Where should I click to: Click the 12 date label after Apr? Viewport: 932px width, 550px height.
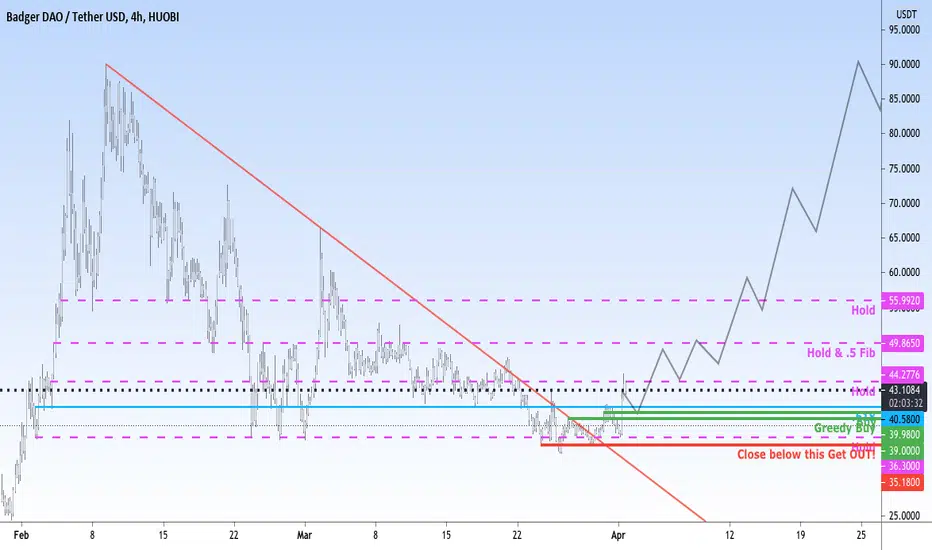[x=729, y=535]
